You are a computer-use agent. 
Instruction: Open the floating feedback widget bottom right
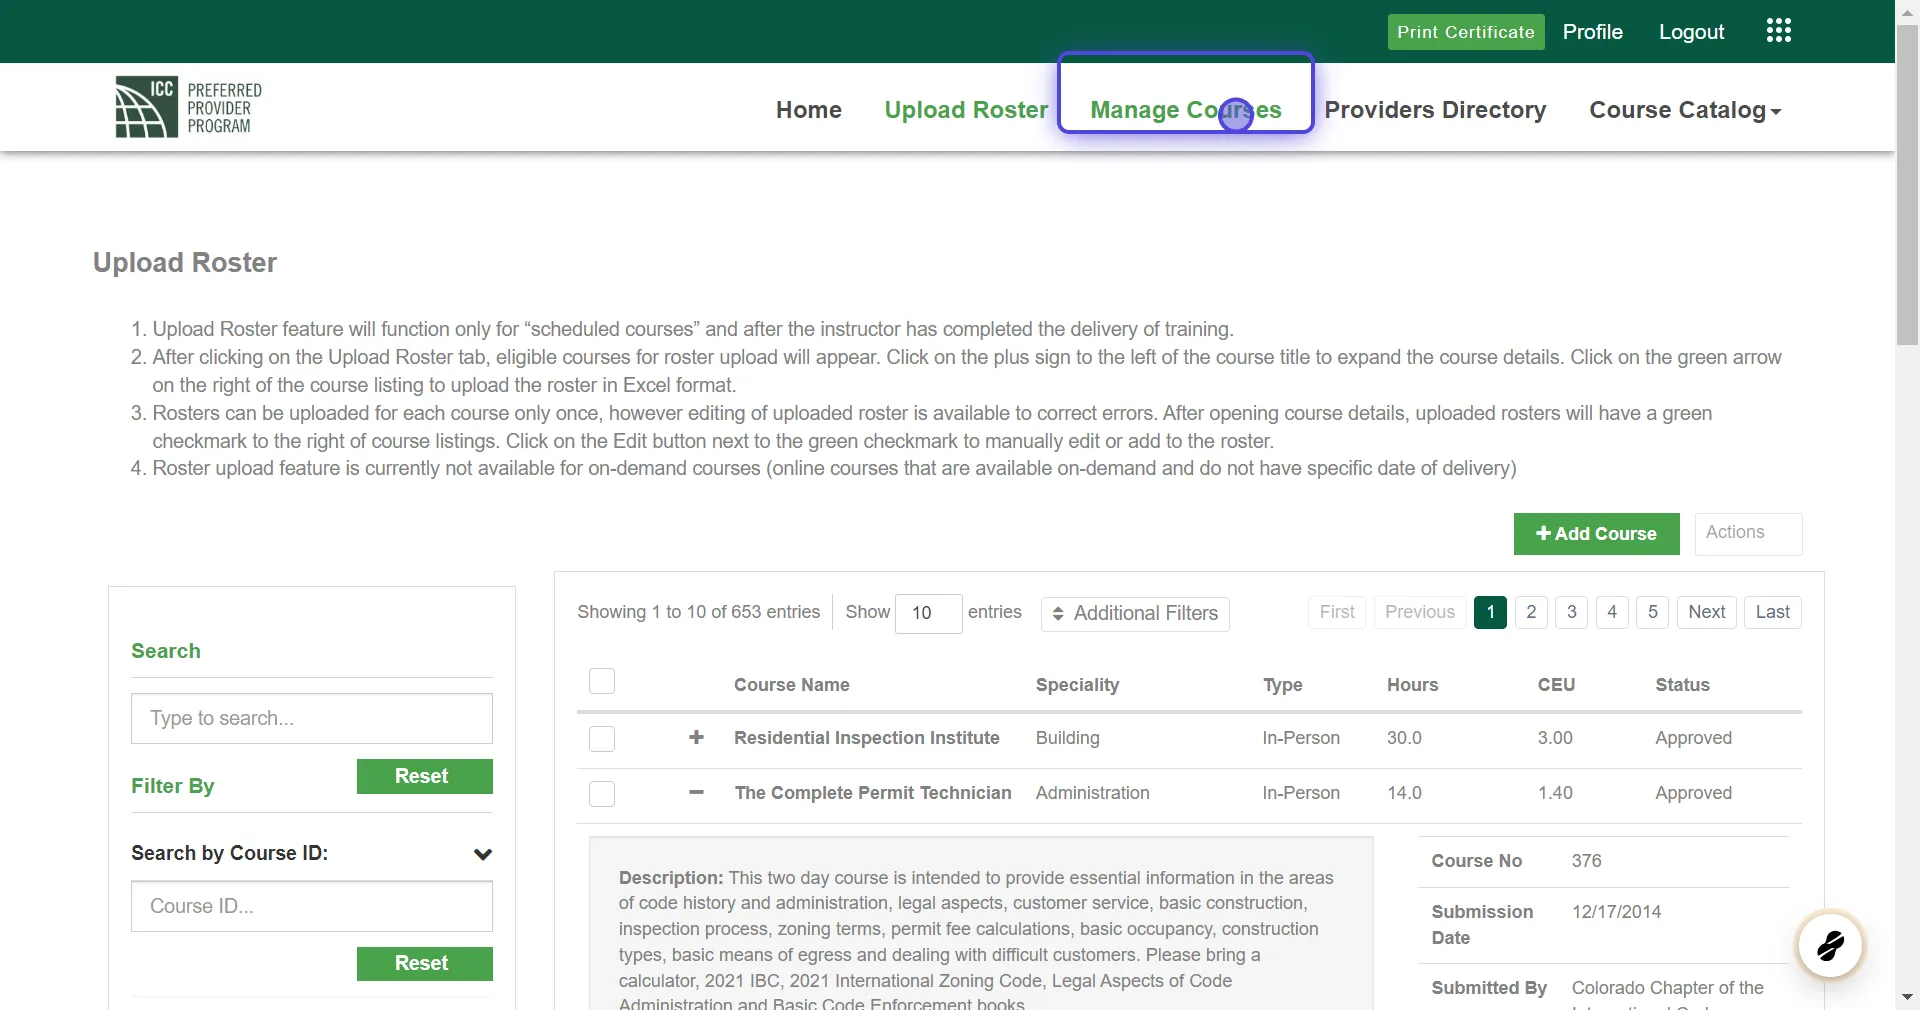click(x=1830, y=945)
